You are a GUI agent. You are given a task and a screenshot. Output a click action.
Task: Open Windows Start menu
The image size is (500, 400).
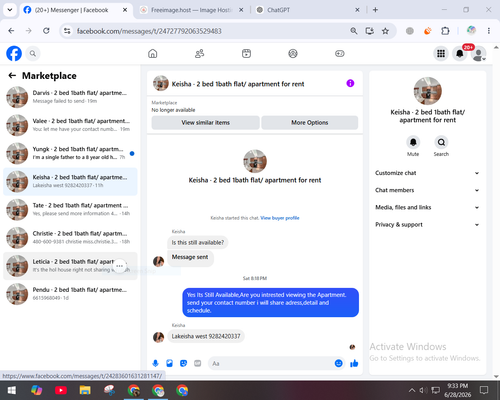pos(12,390)
